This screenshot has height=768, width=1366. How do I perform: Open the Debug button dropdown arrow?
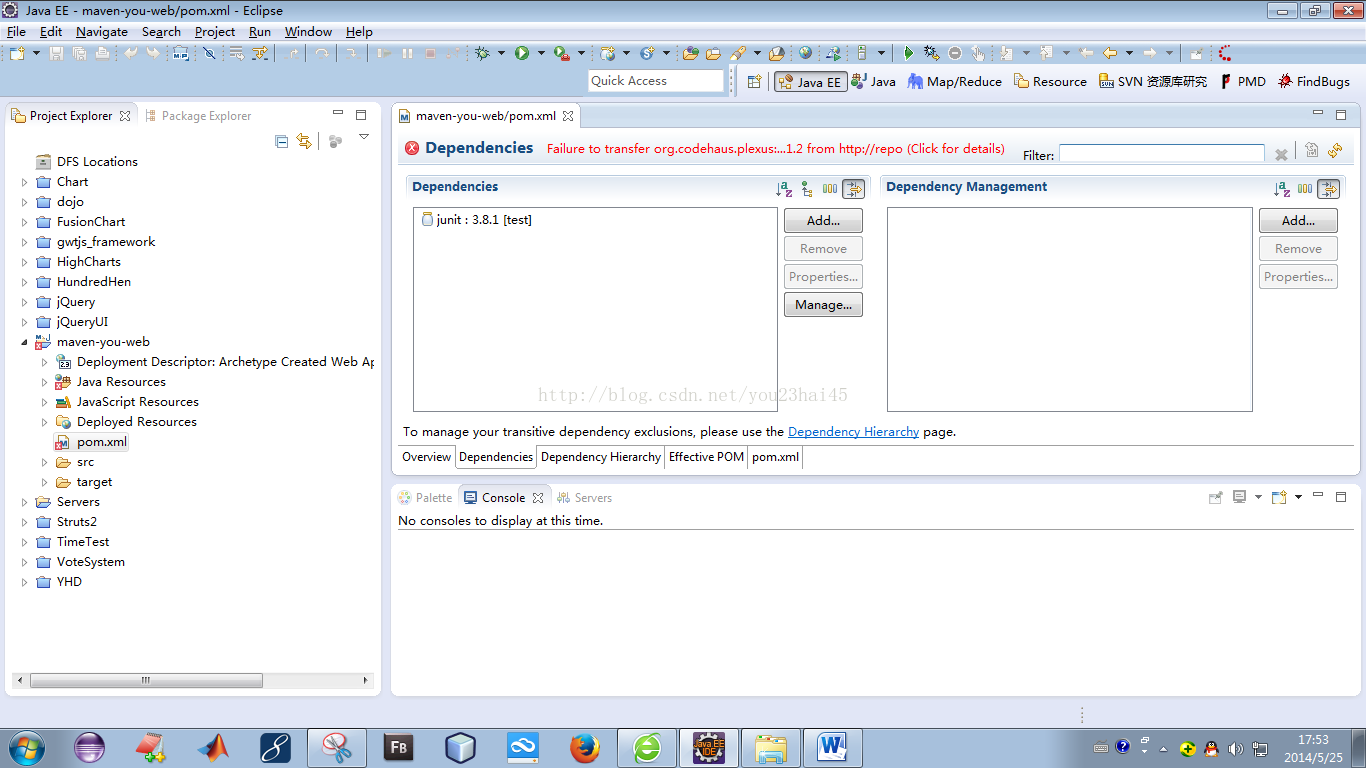[x=501, y=53]
